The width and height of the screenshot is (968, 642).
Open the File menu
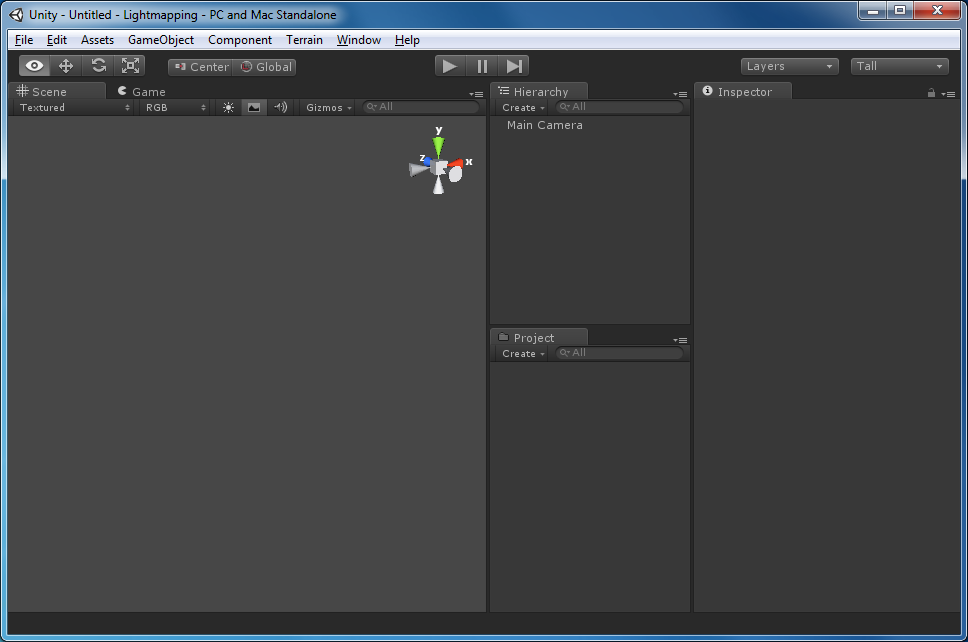[24, 40]
